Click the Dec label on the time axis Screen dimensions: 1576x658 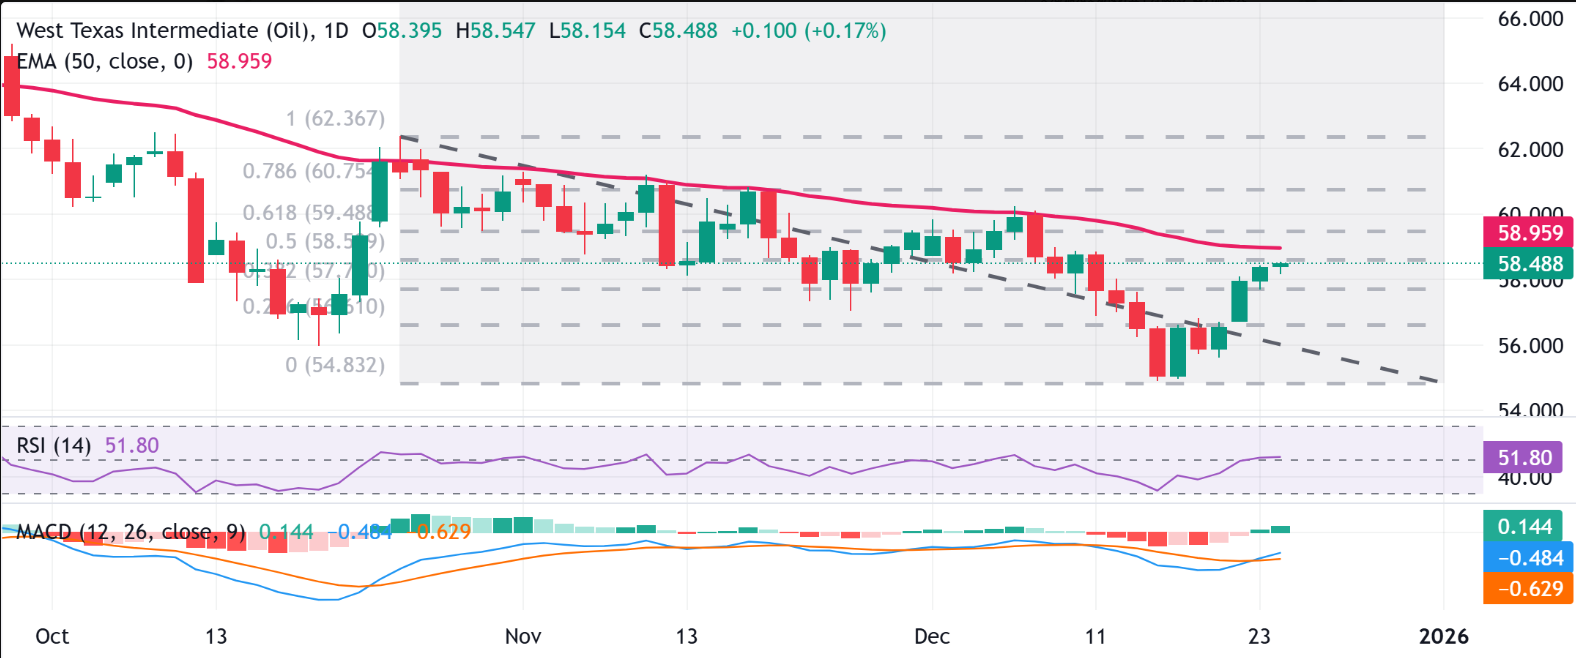click(x=932, y=636)
